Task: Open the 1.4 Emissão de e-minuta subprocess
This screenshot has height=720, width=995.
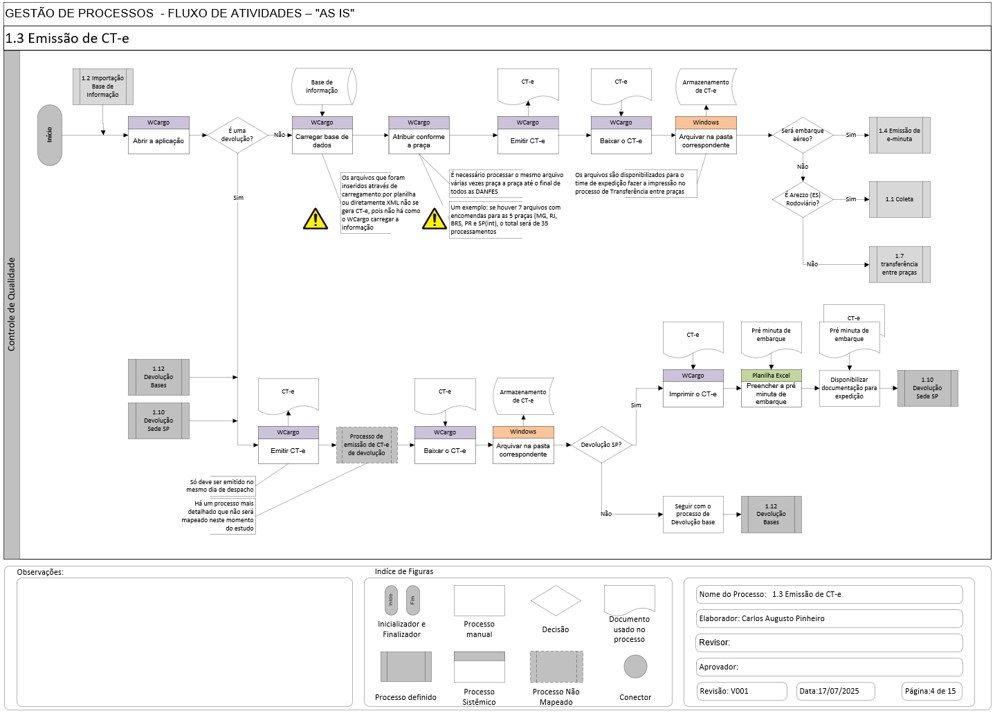Action: tap(900, 135)
